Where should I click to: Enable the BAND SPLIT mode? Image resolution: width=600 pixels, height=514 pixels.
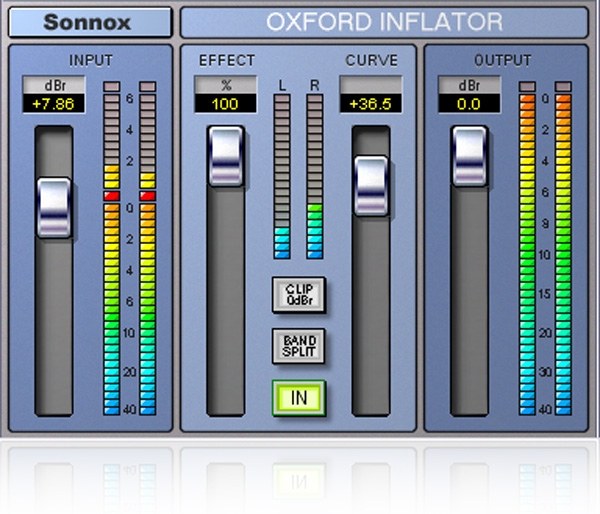pos(299,346)
